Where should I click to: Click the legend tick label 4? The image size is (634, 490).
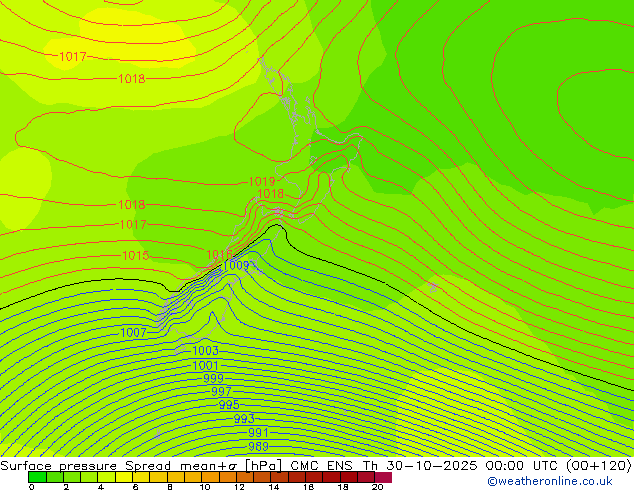(x=101, y=487)
